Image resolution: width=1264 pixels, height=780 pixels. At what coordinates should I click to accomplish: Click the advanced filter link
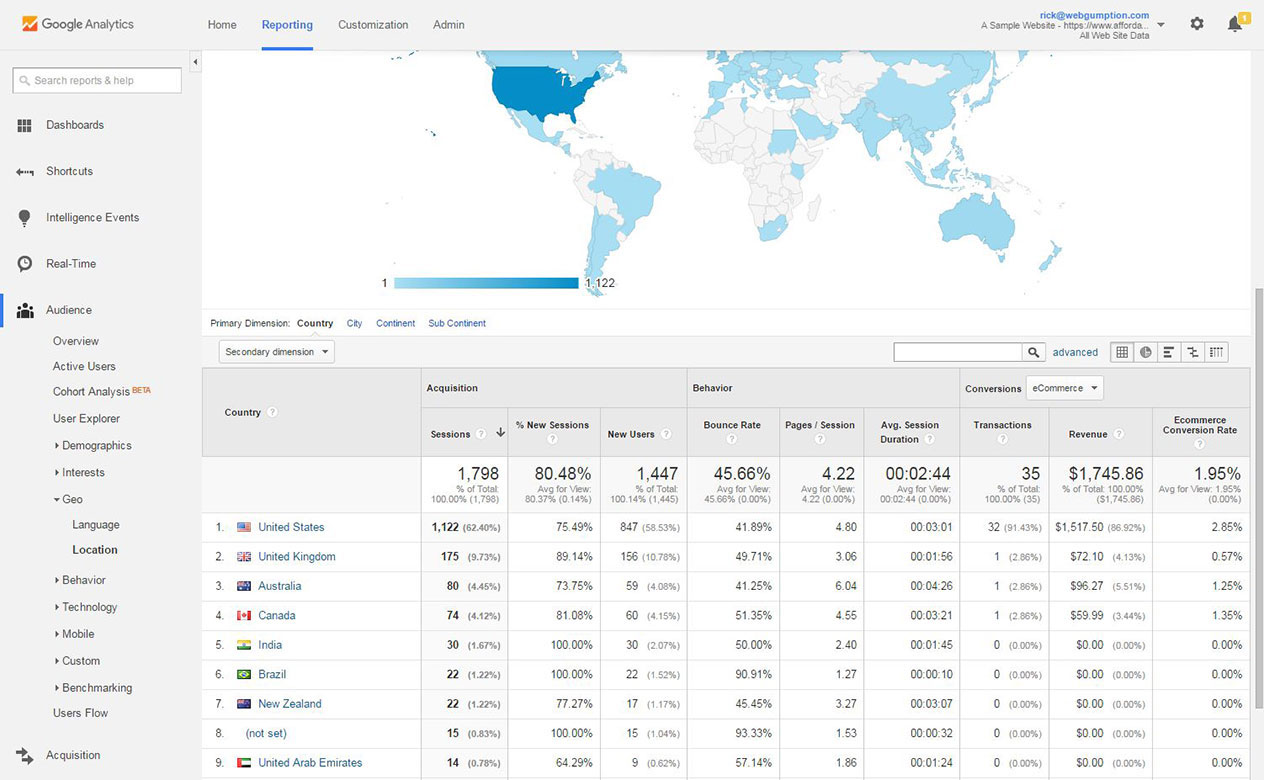(x=1075, y=352)
